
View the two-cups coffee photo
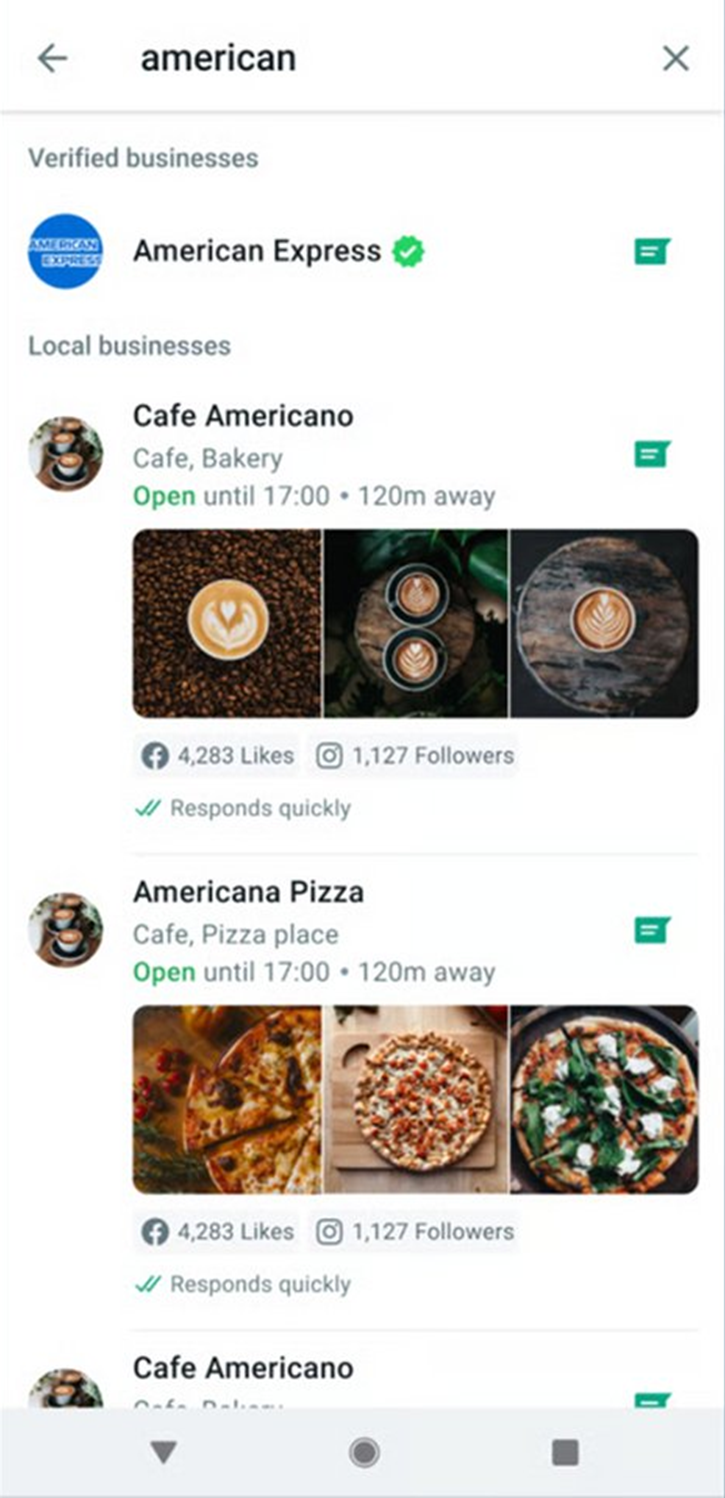click(x=416, y=623)
